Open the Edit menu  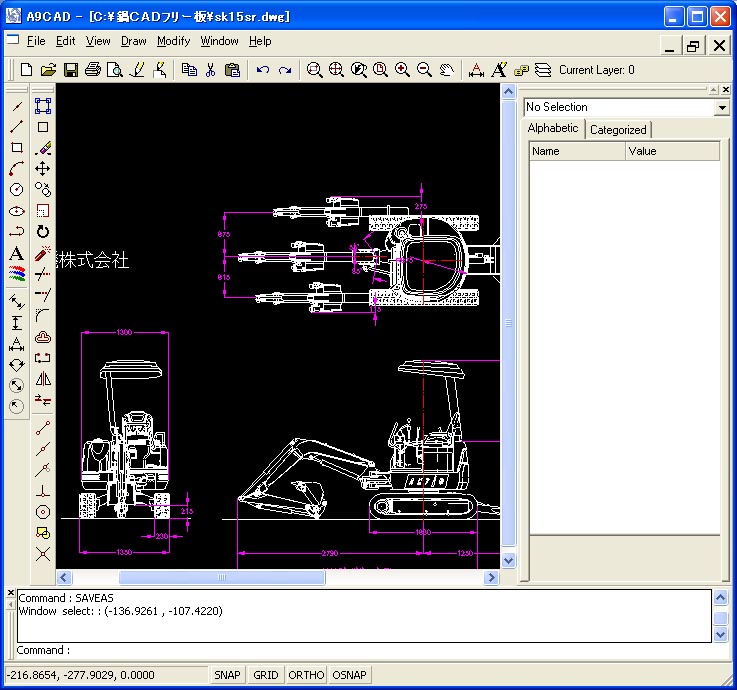point(65,41)
